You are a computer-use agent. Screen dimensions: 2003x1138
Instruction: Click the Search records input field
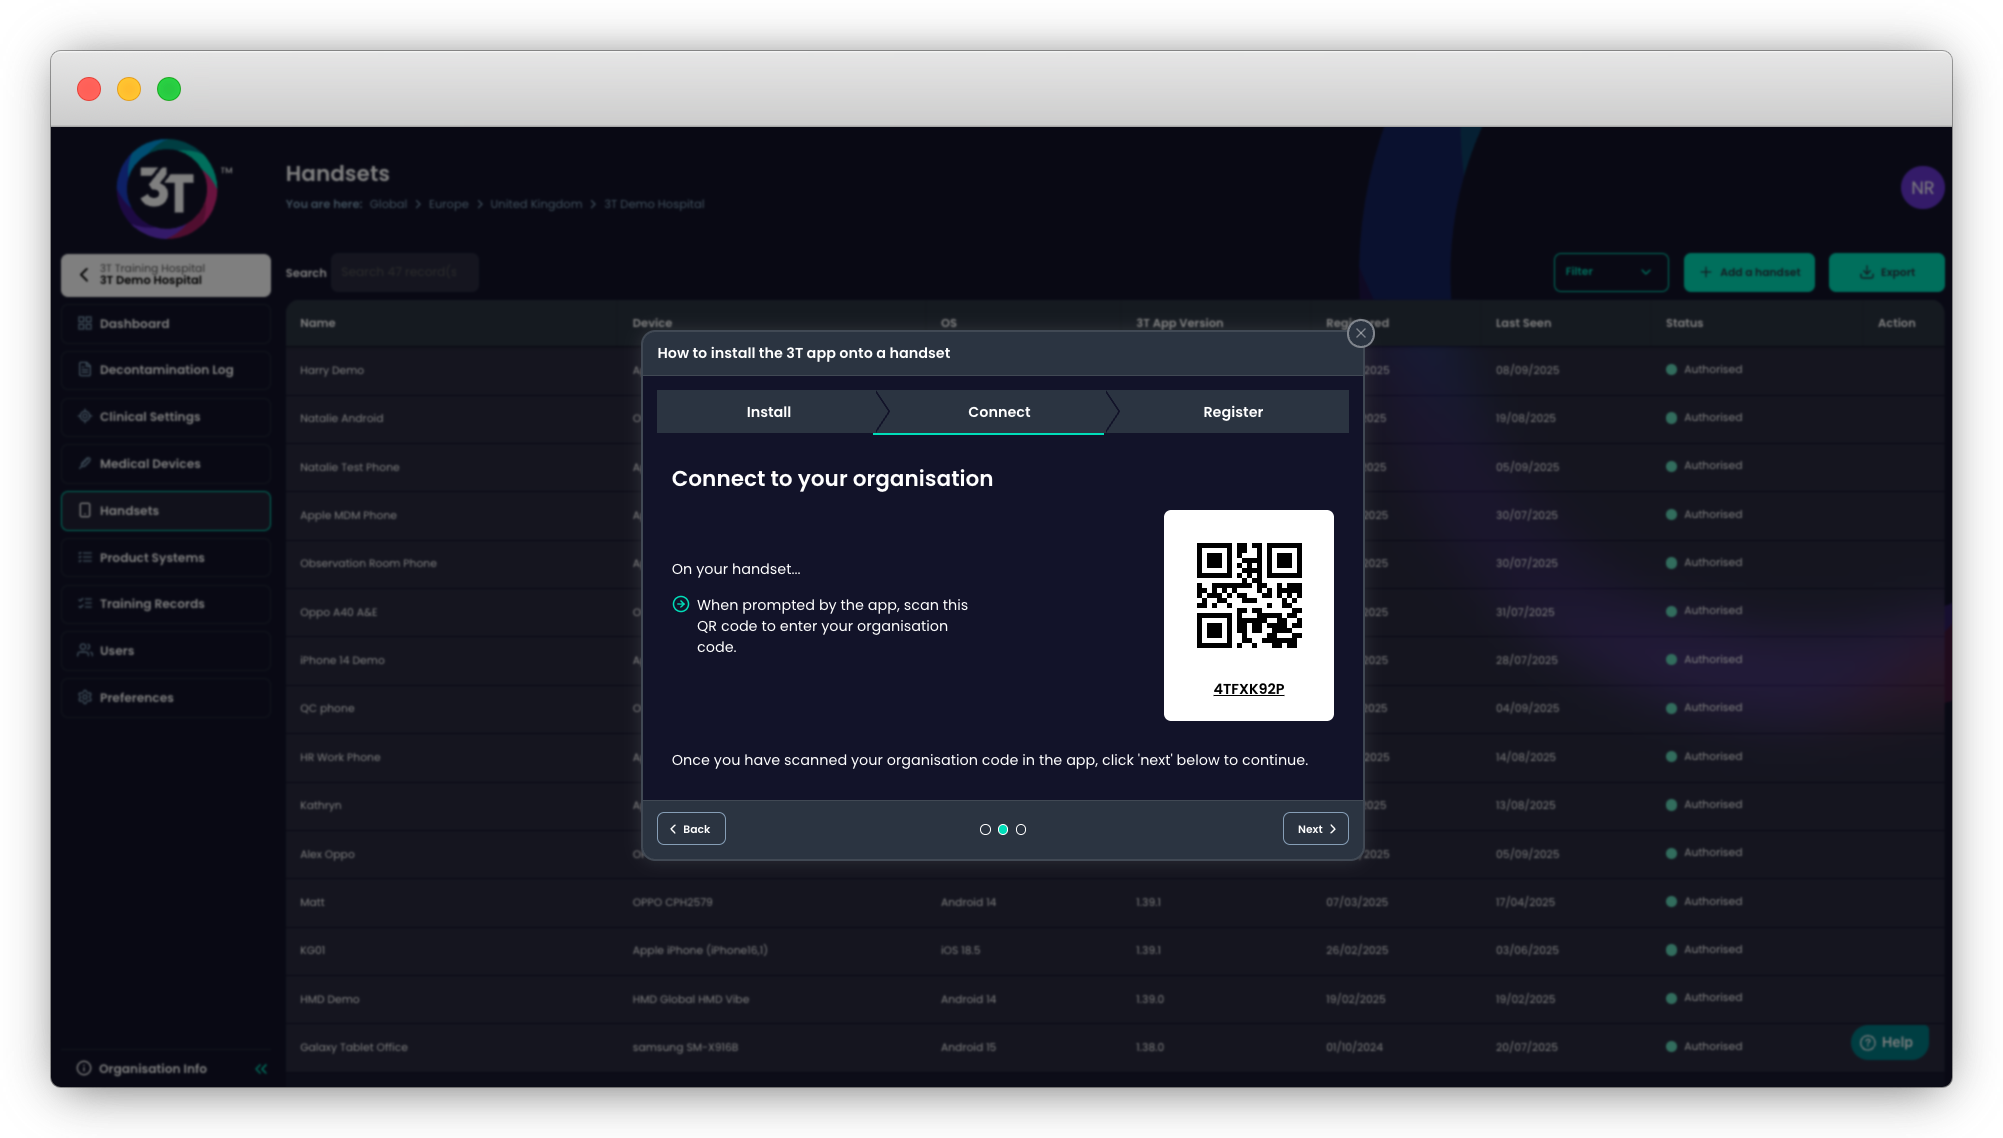pos(404,272)
